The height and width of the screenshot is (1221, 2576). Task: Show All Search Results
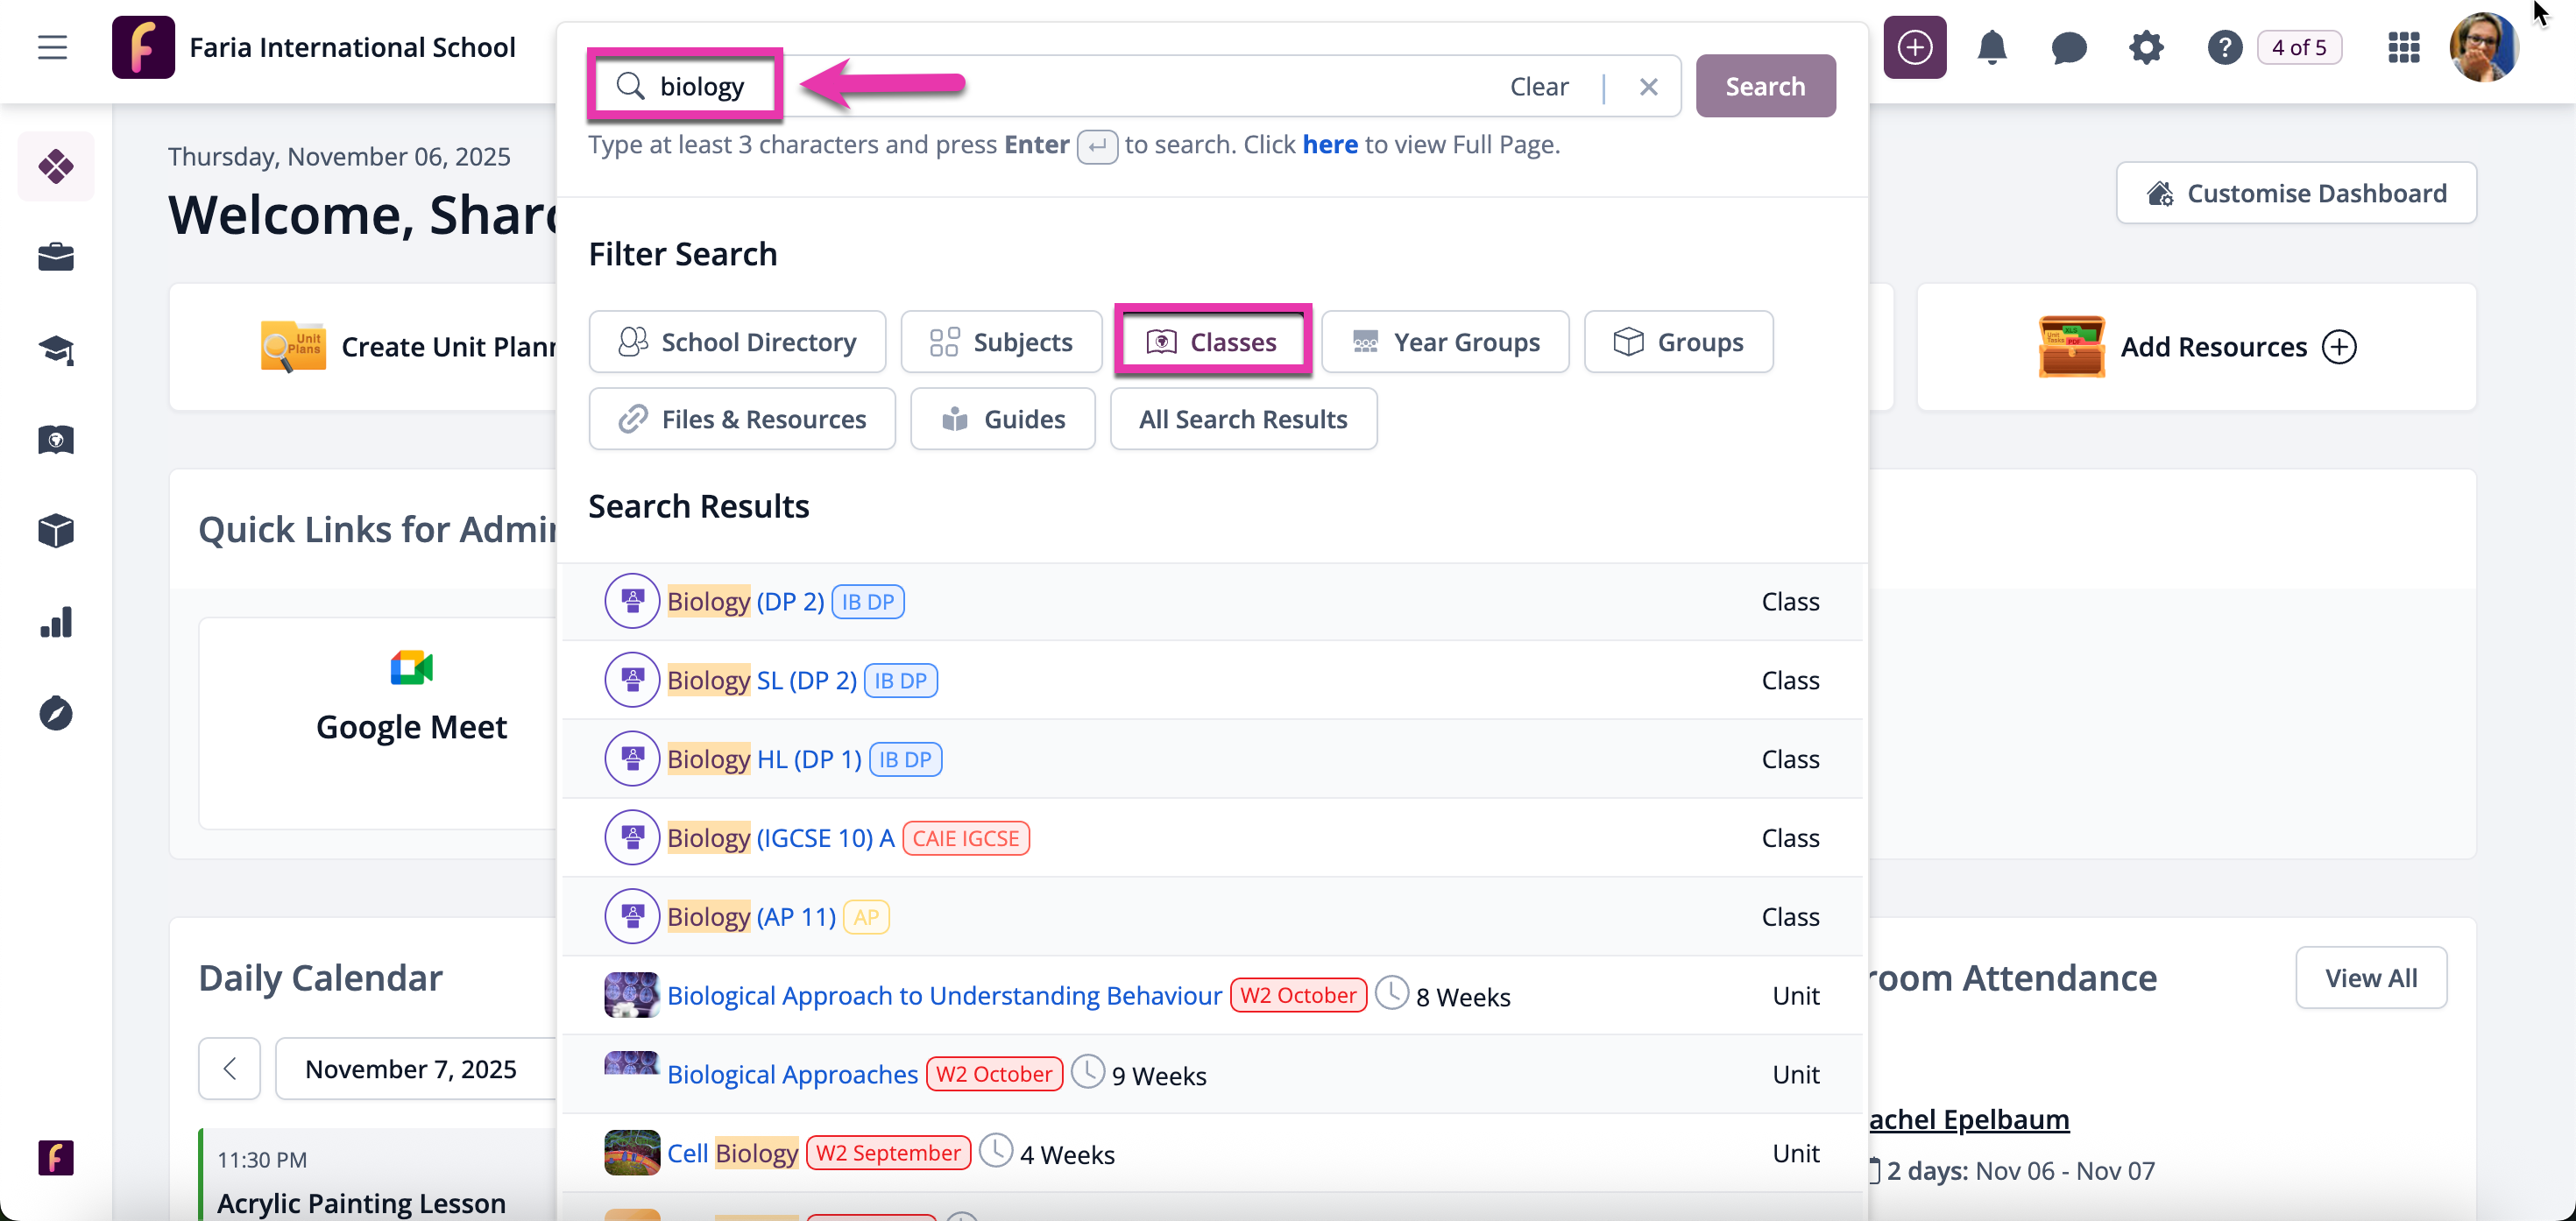(1243, 419)
